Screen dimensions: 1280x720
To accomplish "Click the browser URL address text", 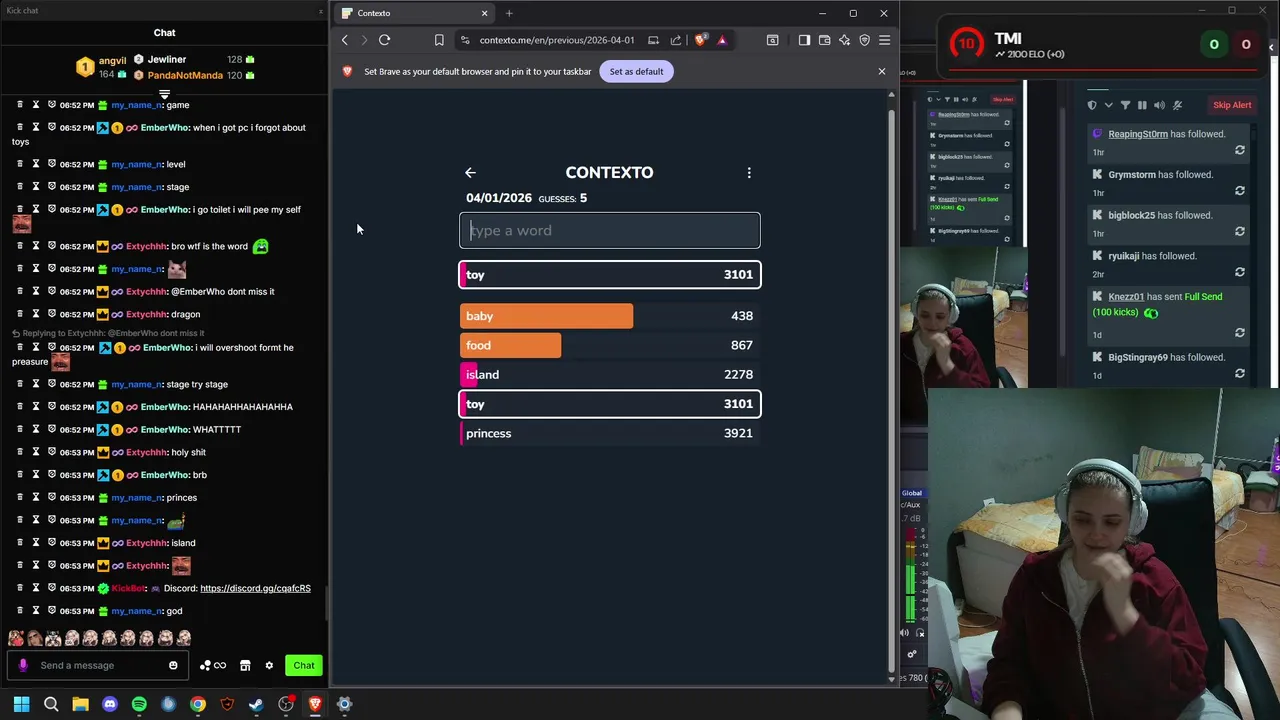I will click(556, 40).
